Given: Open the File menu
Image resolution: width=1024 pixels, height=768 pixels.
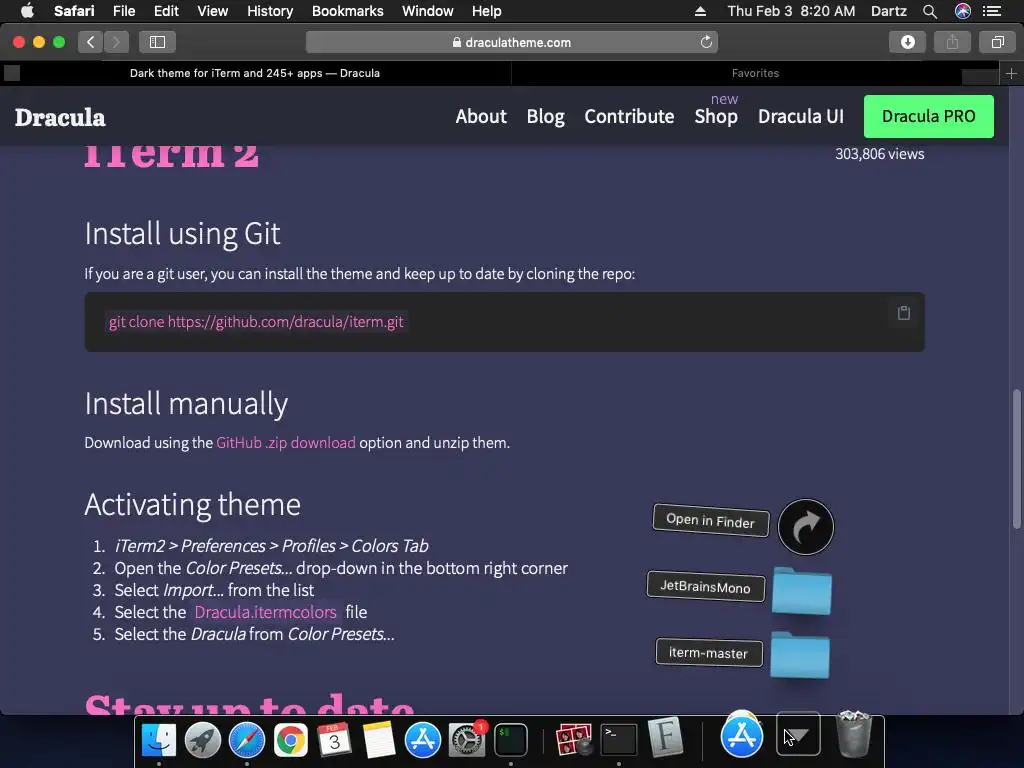Looking at the screenshot, I should point(123,11).
